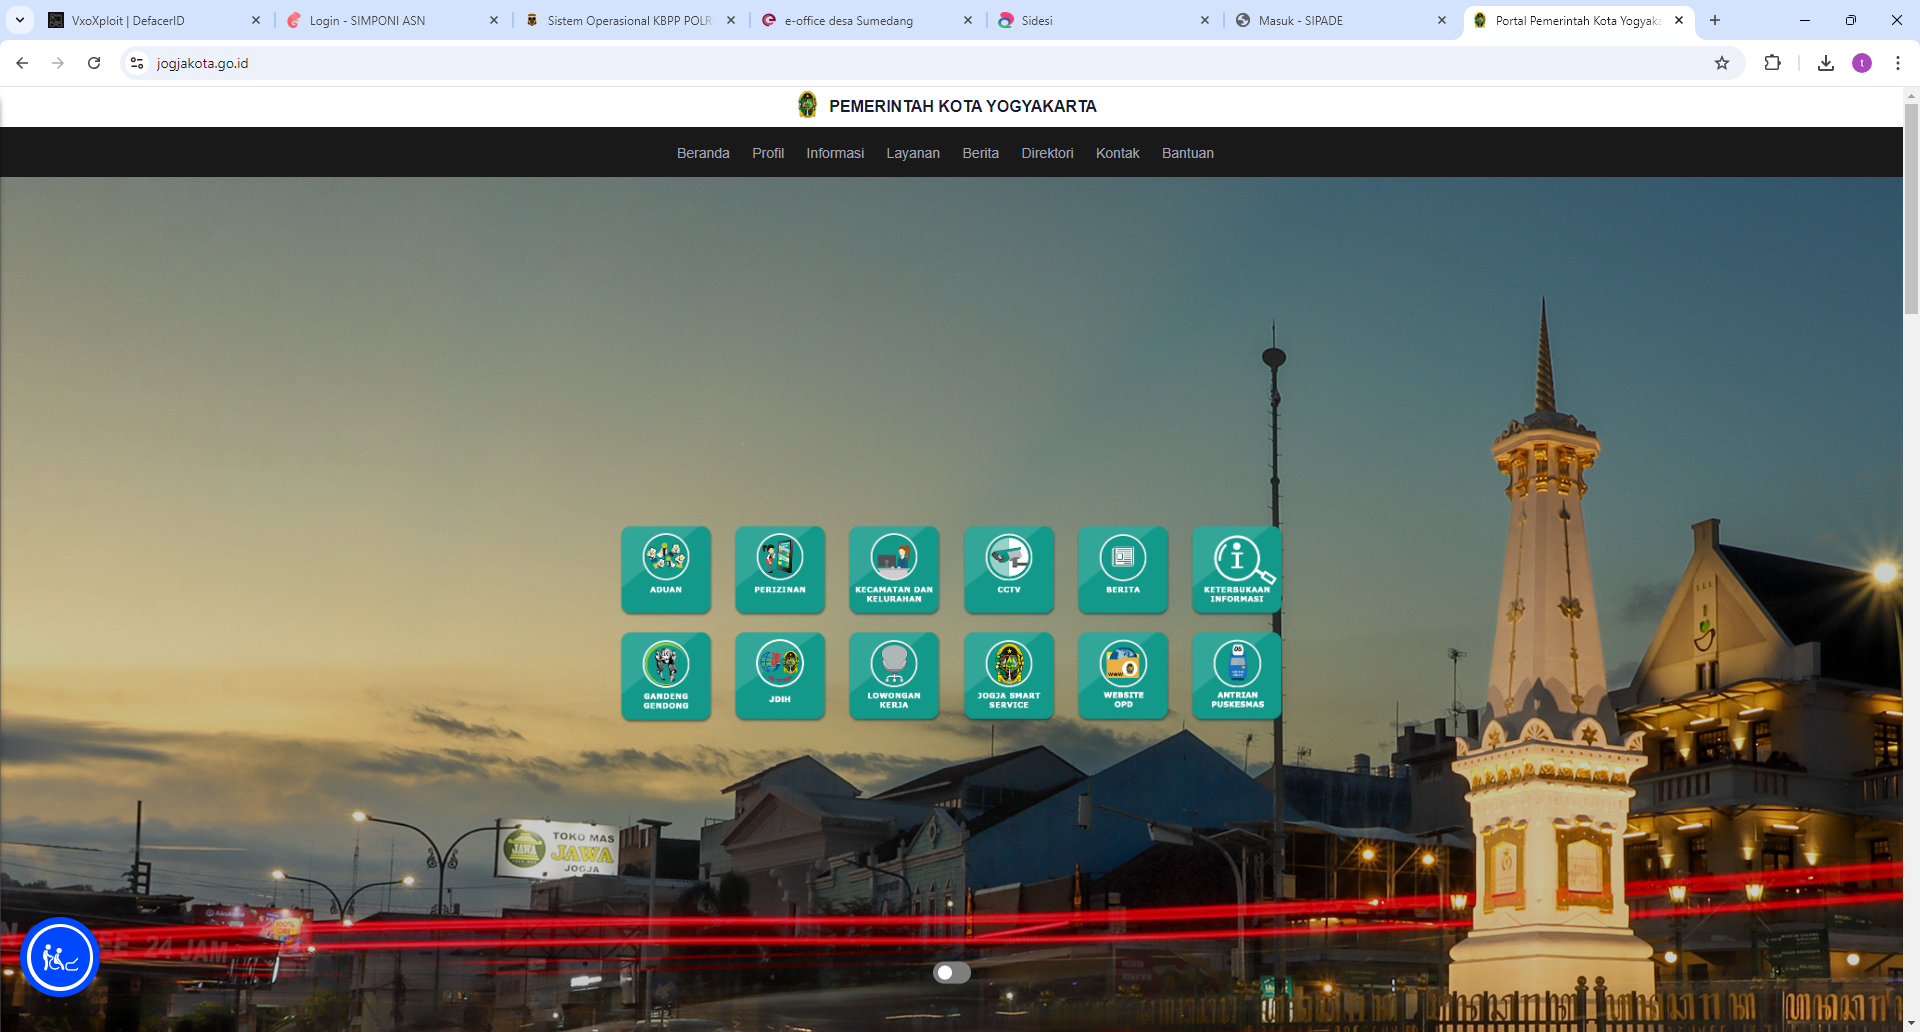View site information icon in address bar
This screenshot has width=1920, height=1032.
(x=137, y=63)
